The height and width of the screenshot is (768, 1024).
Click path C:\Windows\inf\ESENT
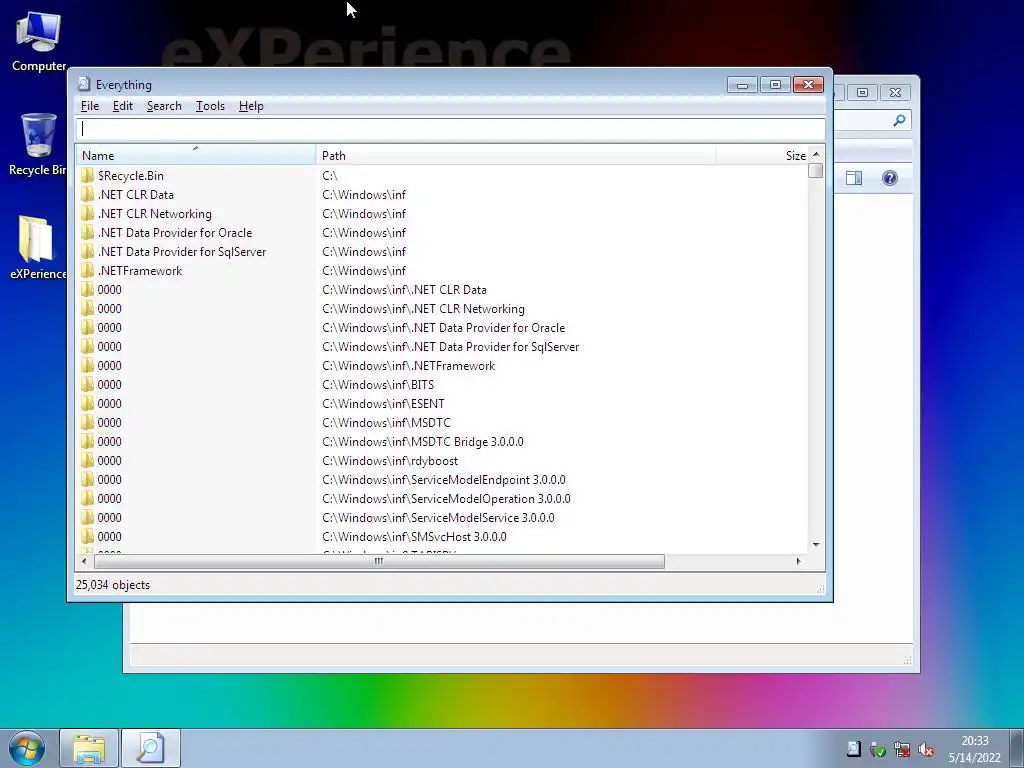[x=383, y=404]
